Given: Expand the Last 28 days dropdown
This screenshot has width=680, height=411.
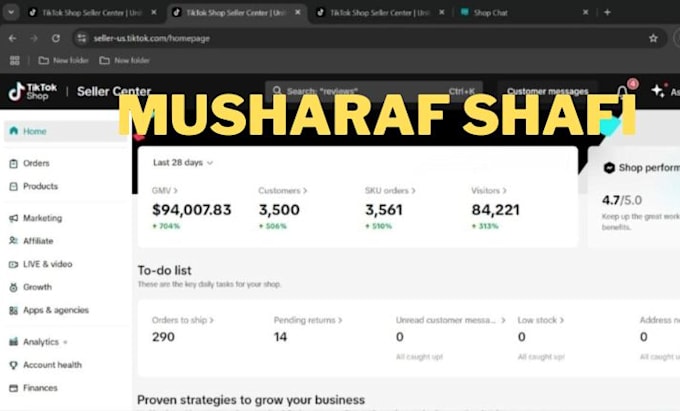Looking at the screenshot, I should point(183,163).
